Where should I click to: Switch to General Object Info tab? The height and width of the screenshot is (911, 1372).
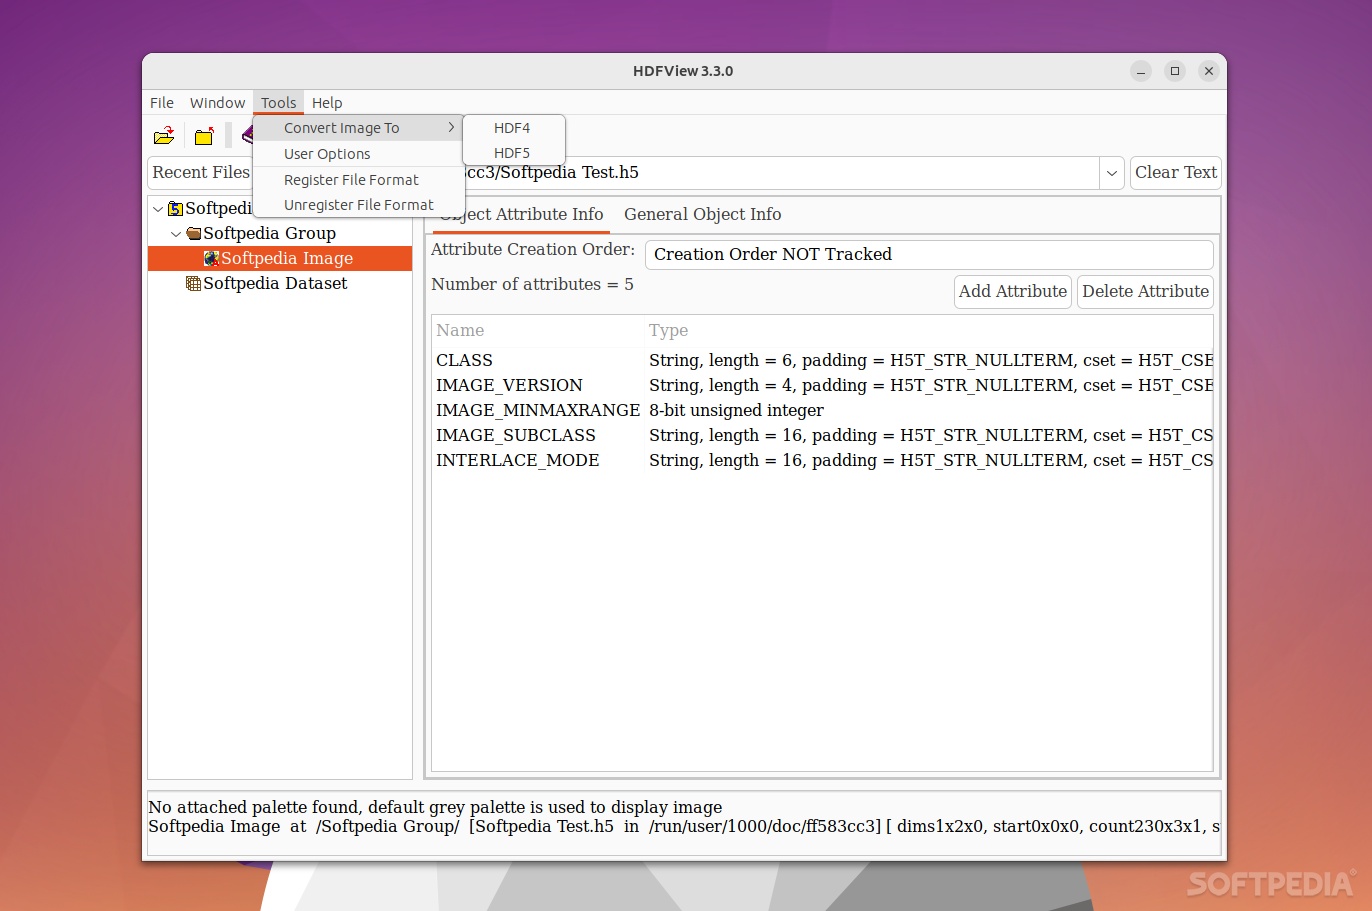click(x=703, y=214)
